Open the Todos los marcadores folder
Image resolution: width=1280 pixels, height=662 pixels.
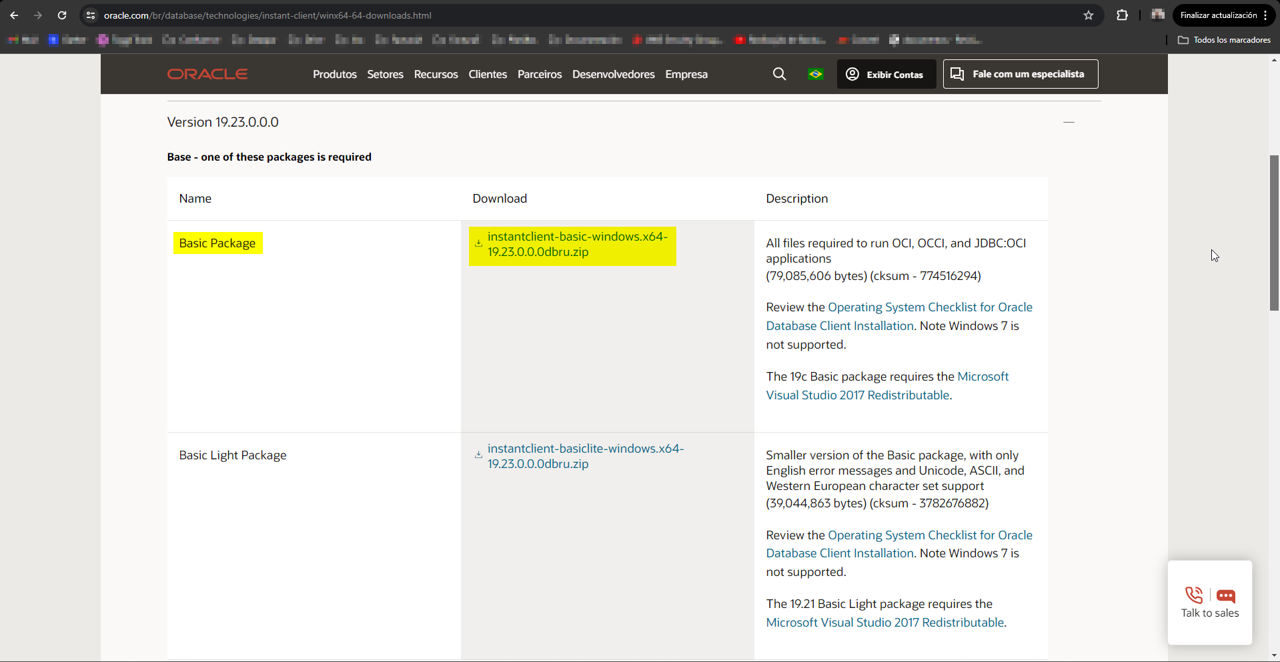(x=1224, y=40)
